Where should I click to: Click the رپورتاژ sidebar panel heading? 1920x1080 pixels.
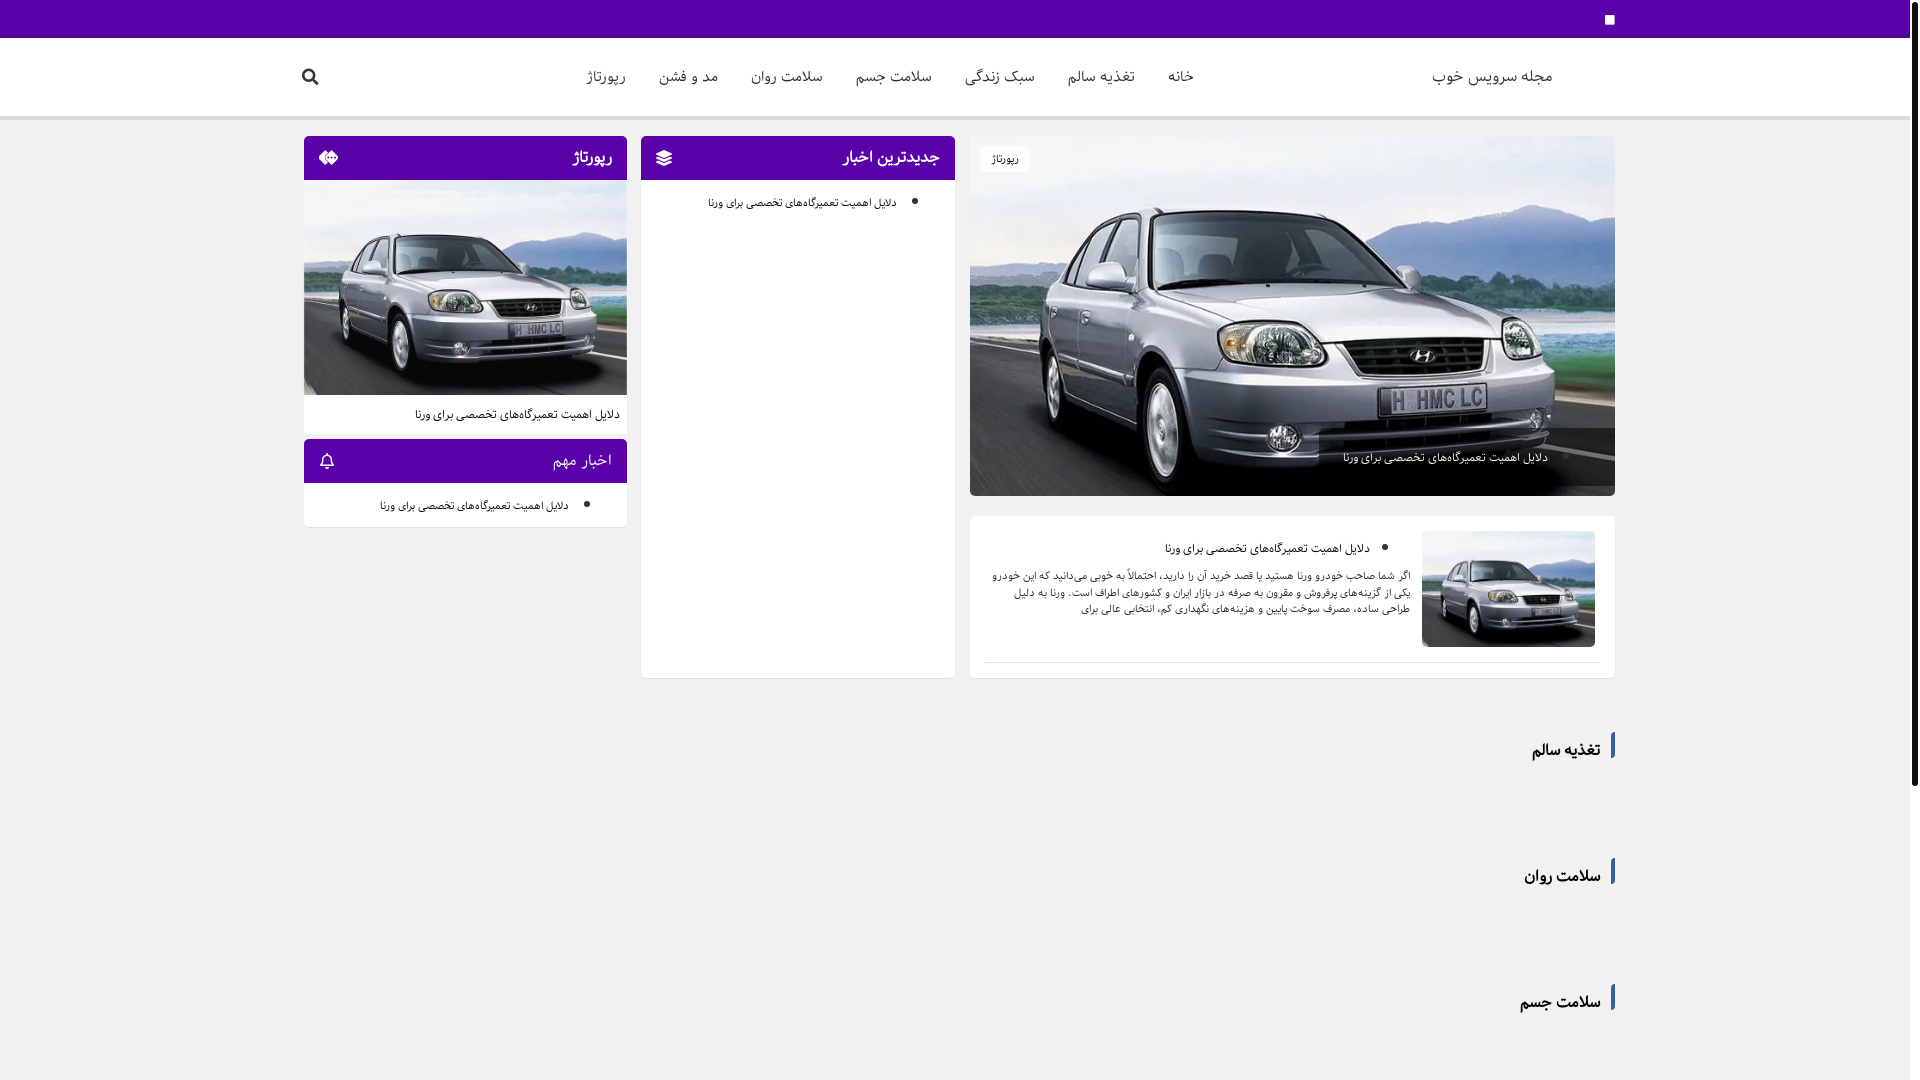click(x=592, y=158)
